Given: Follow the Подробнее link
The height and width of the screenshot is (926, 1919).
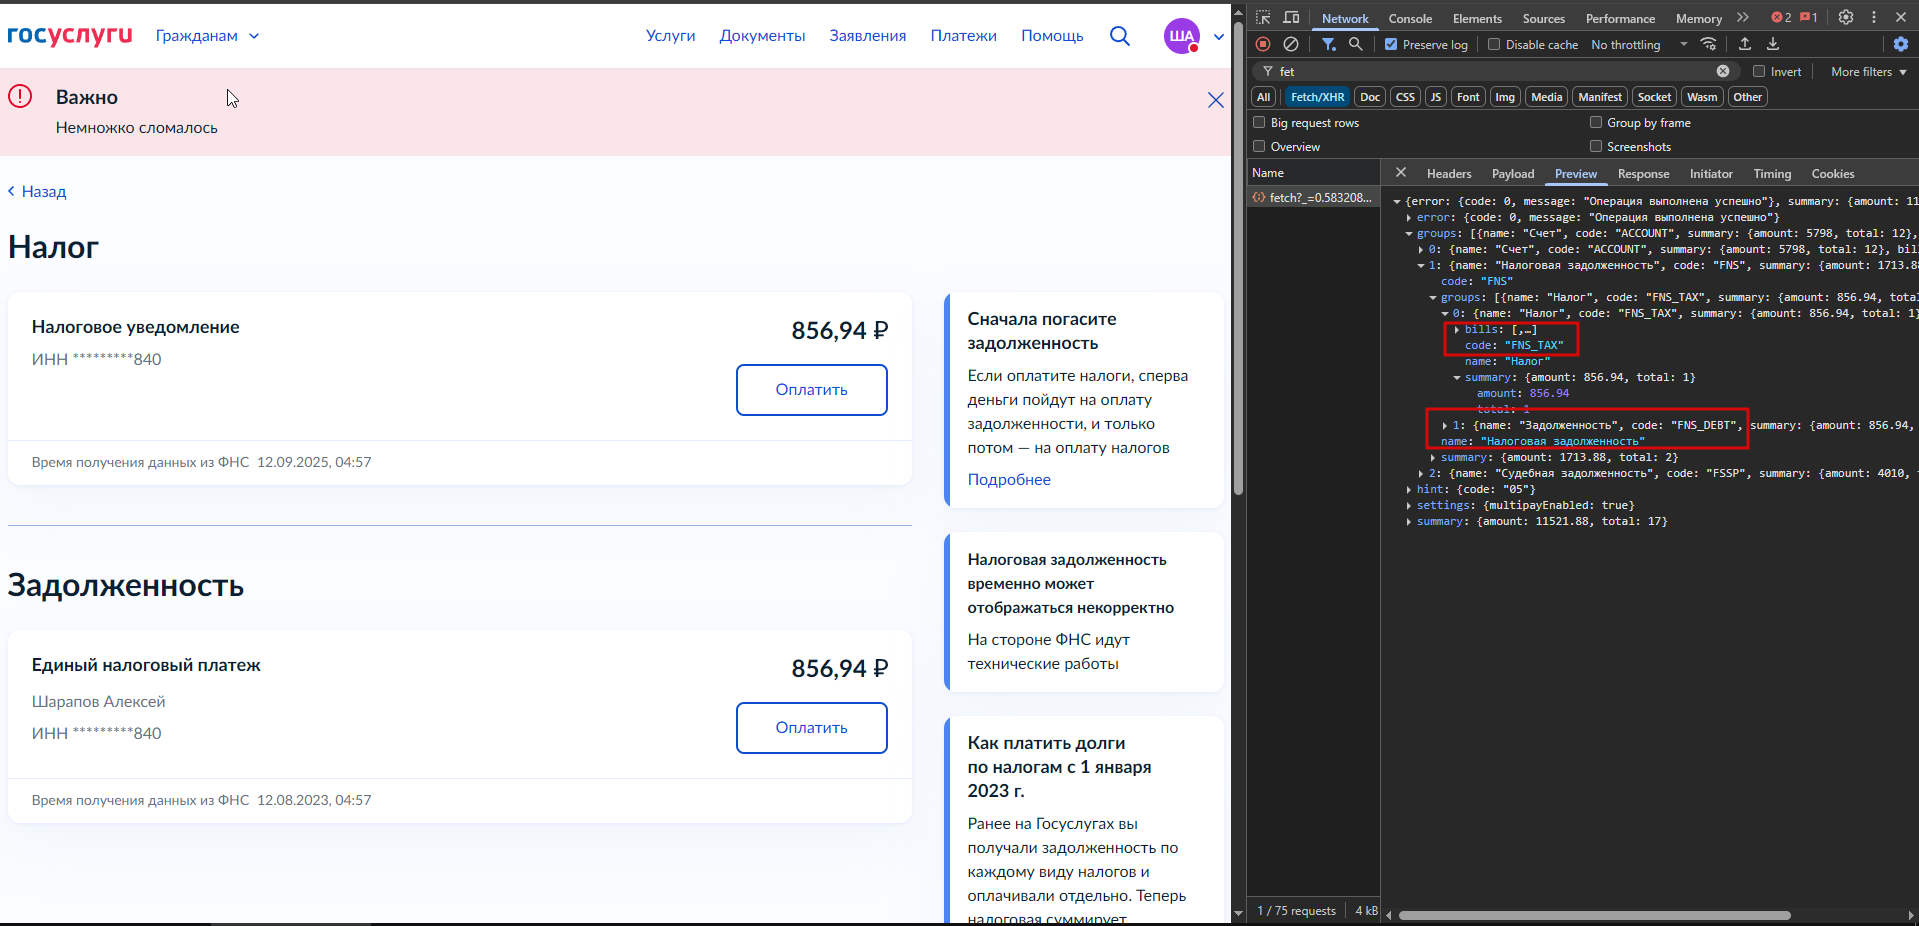Looking at the screenshot, I should pyautogui.click(x=1009, y=479).
